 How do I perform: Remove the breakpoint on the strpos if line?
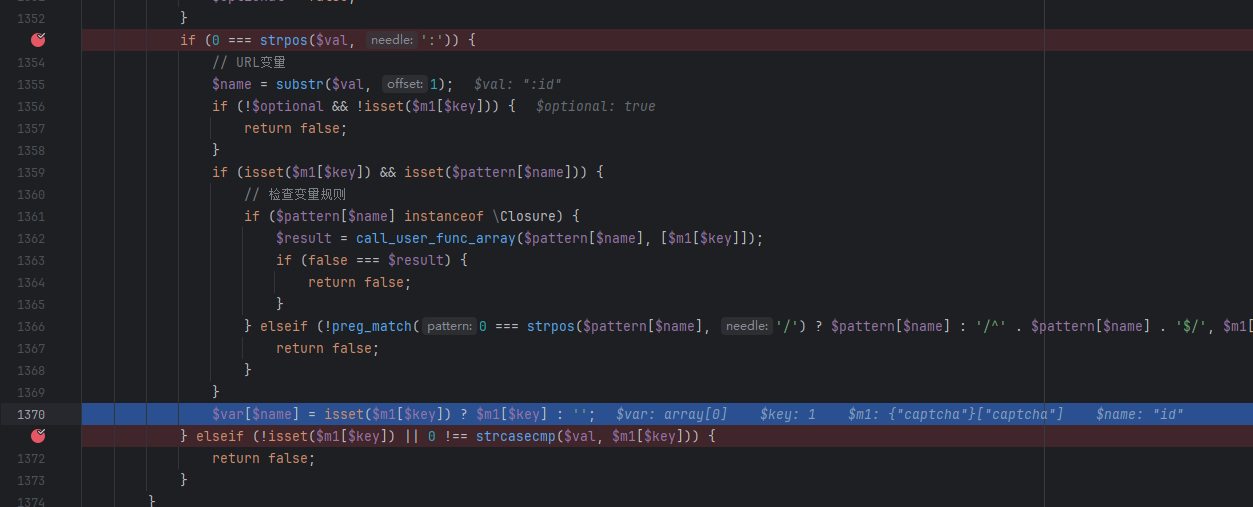38,40
